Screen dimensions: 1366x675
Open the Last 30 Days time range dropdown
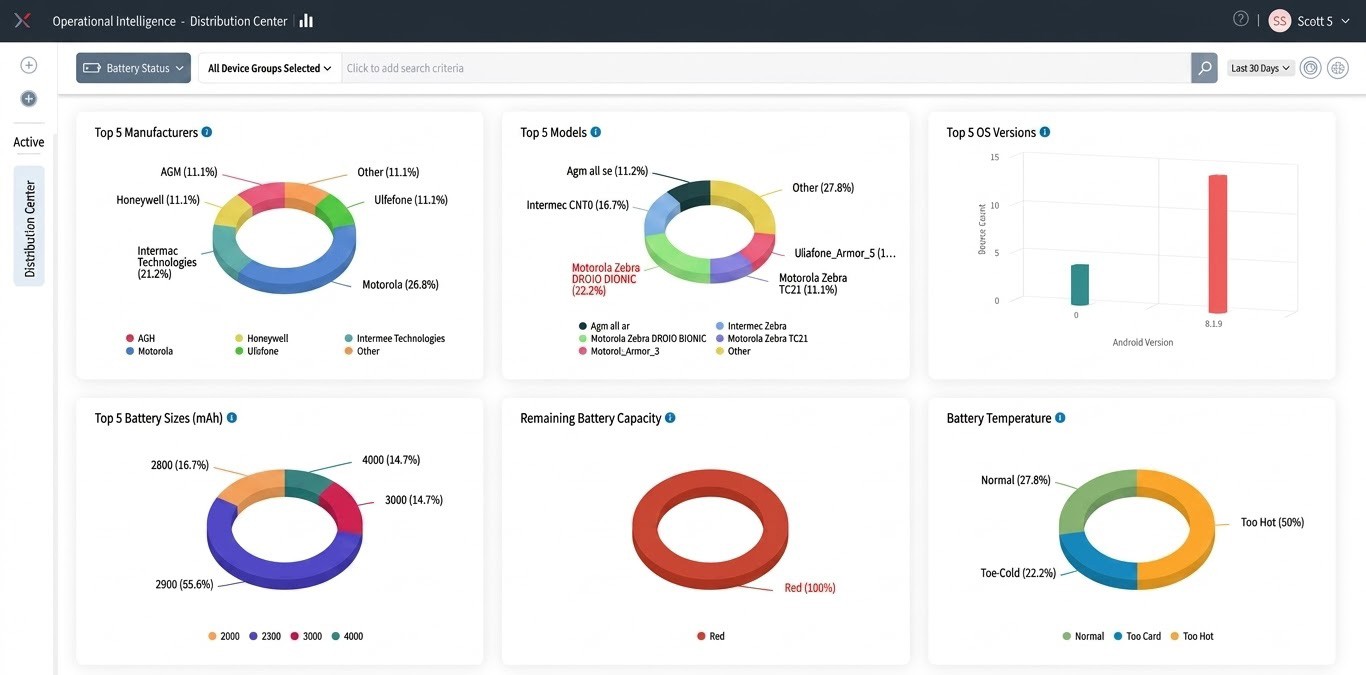(x=1261, y=68)
